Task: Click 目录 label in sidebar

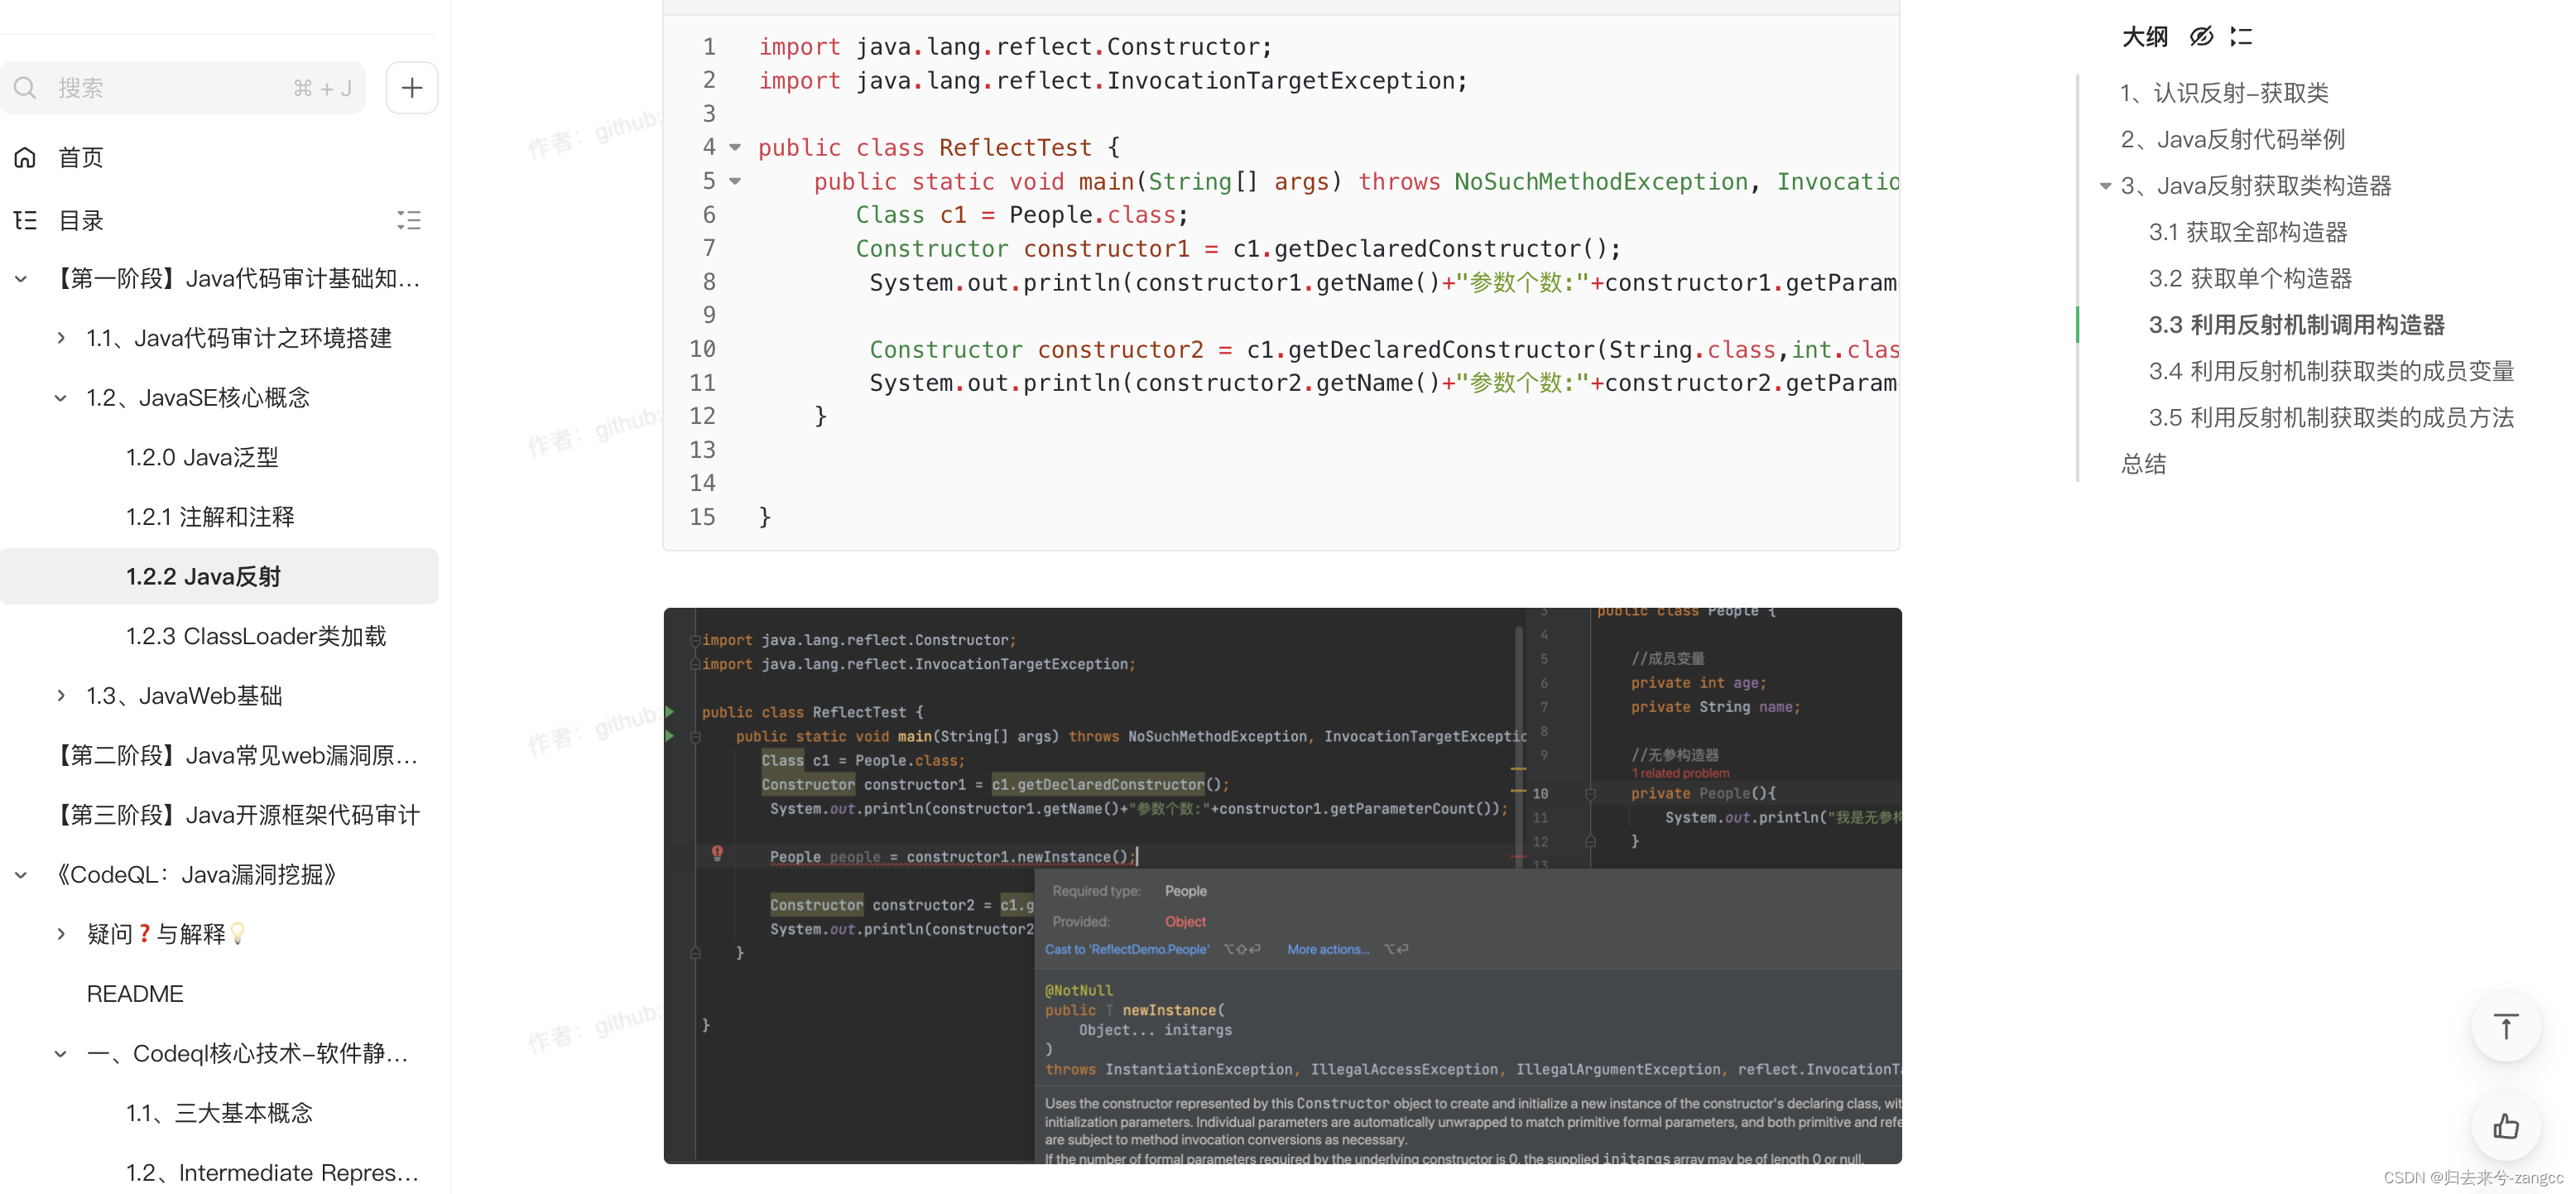Action: pos(81,220)
